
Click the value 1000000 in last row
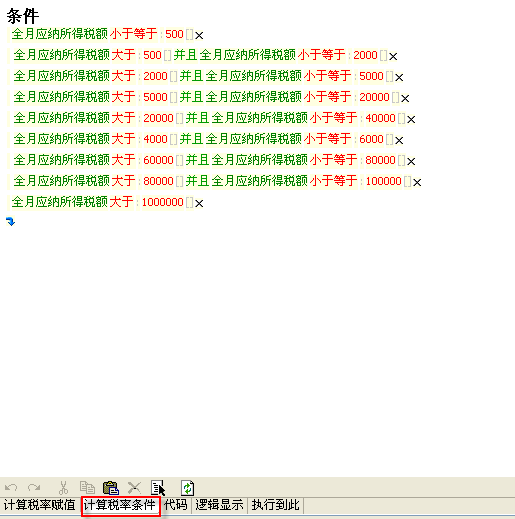(x=163, y=202)
